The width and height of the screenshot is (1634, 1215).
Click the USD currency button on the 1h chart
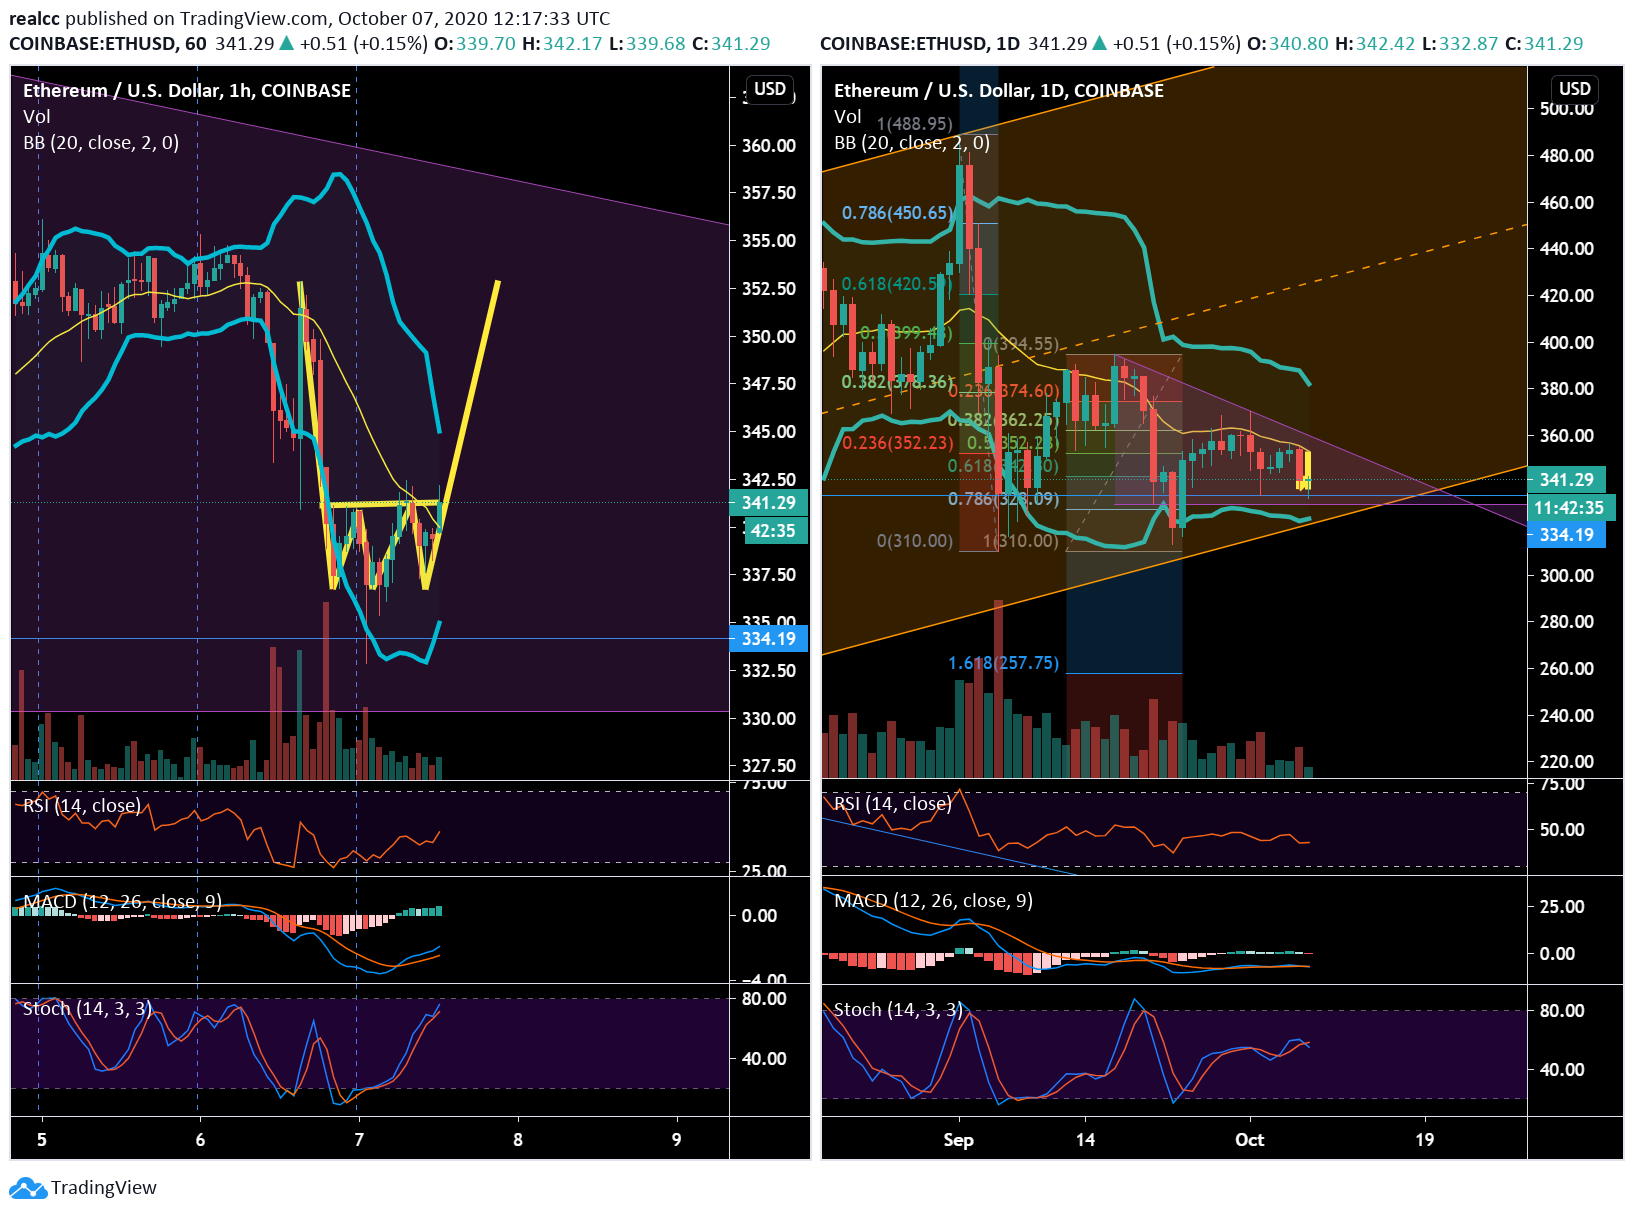769,89
